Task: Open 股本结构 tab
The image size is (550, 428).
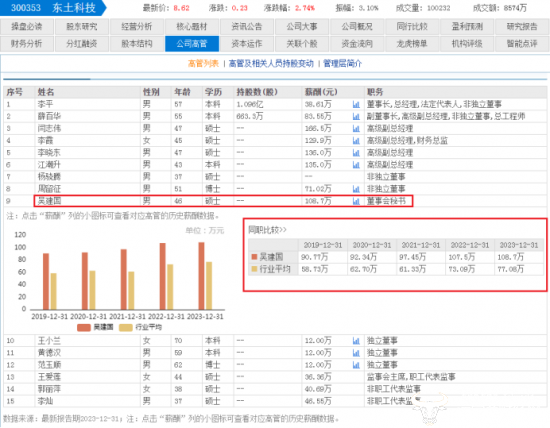Action: (137, 44)
